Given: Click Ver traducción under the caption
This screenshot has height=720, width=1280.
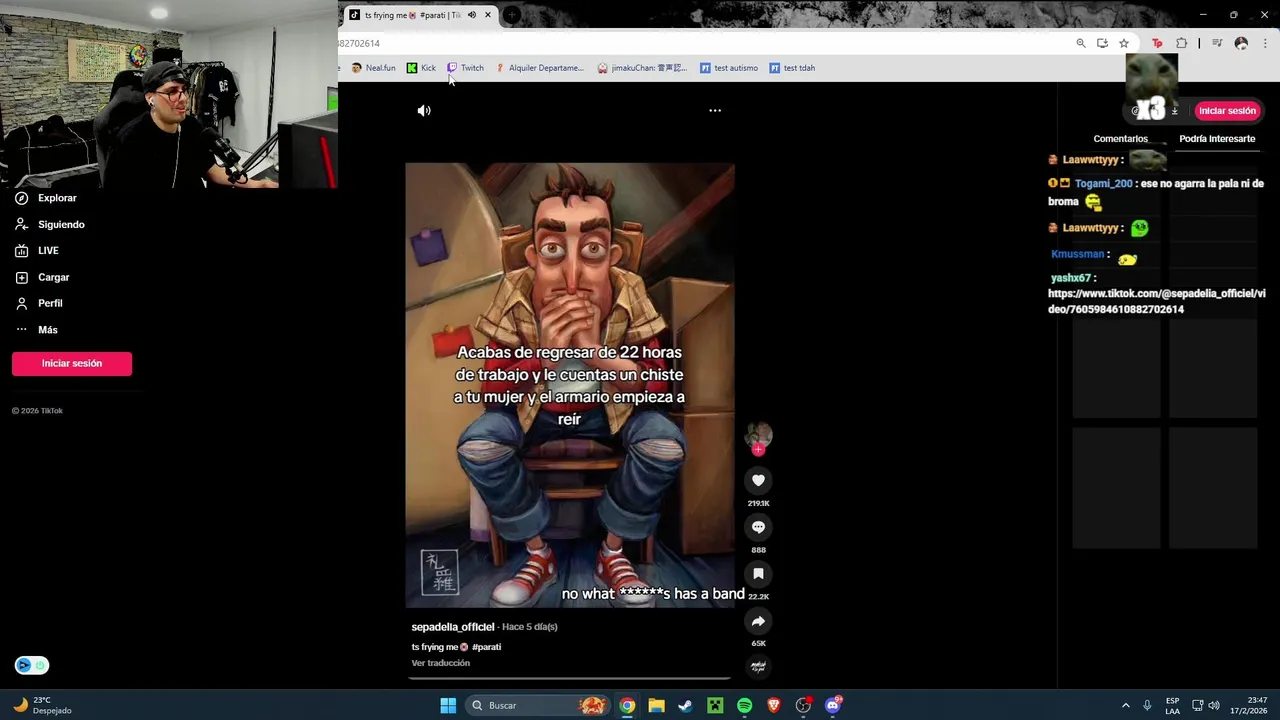Looking at the screenshot, I should [440, 663].
